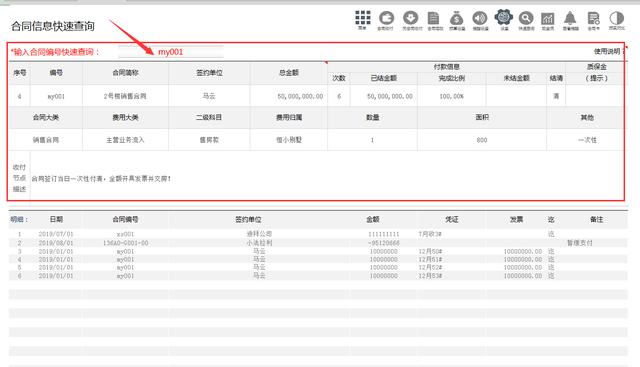Screen dimensions: 640x367
Task: Click the money bag dollar icon
Action: [x=456, y=19]
